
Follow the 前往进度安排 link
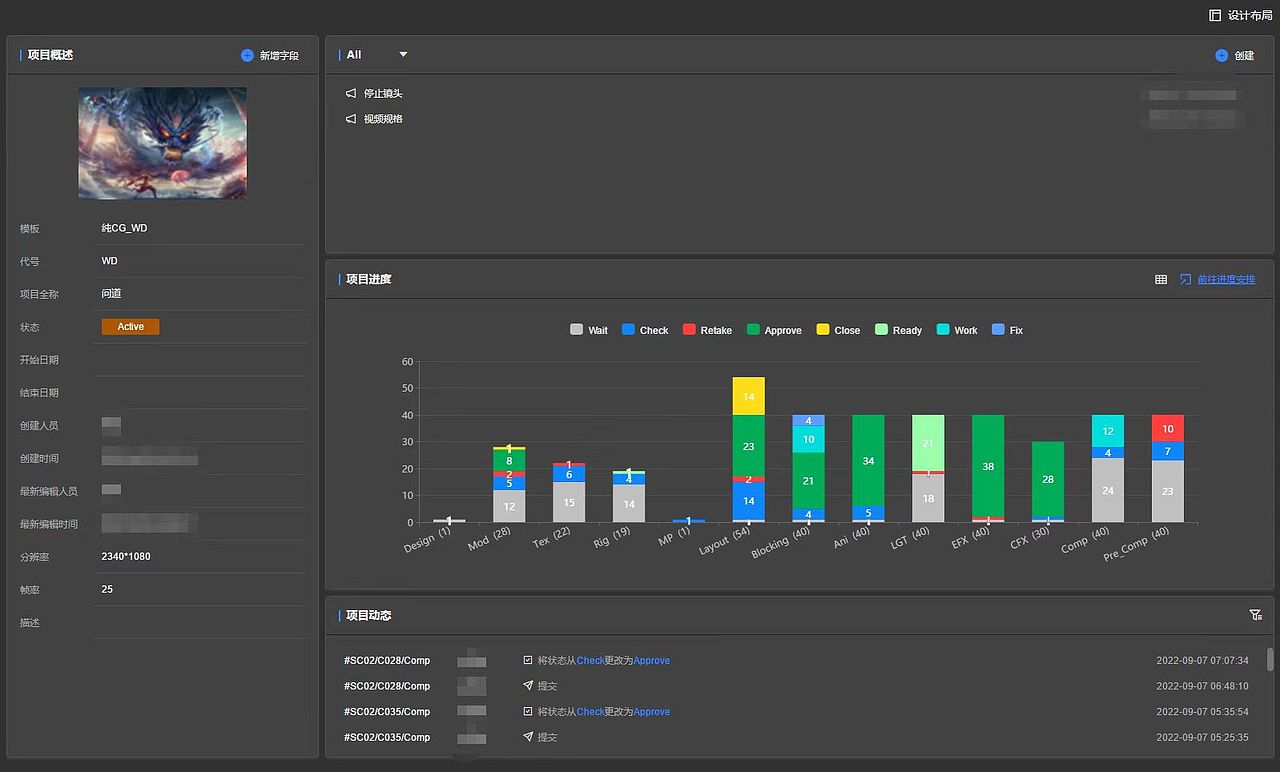[1226, 279]
